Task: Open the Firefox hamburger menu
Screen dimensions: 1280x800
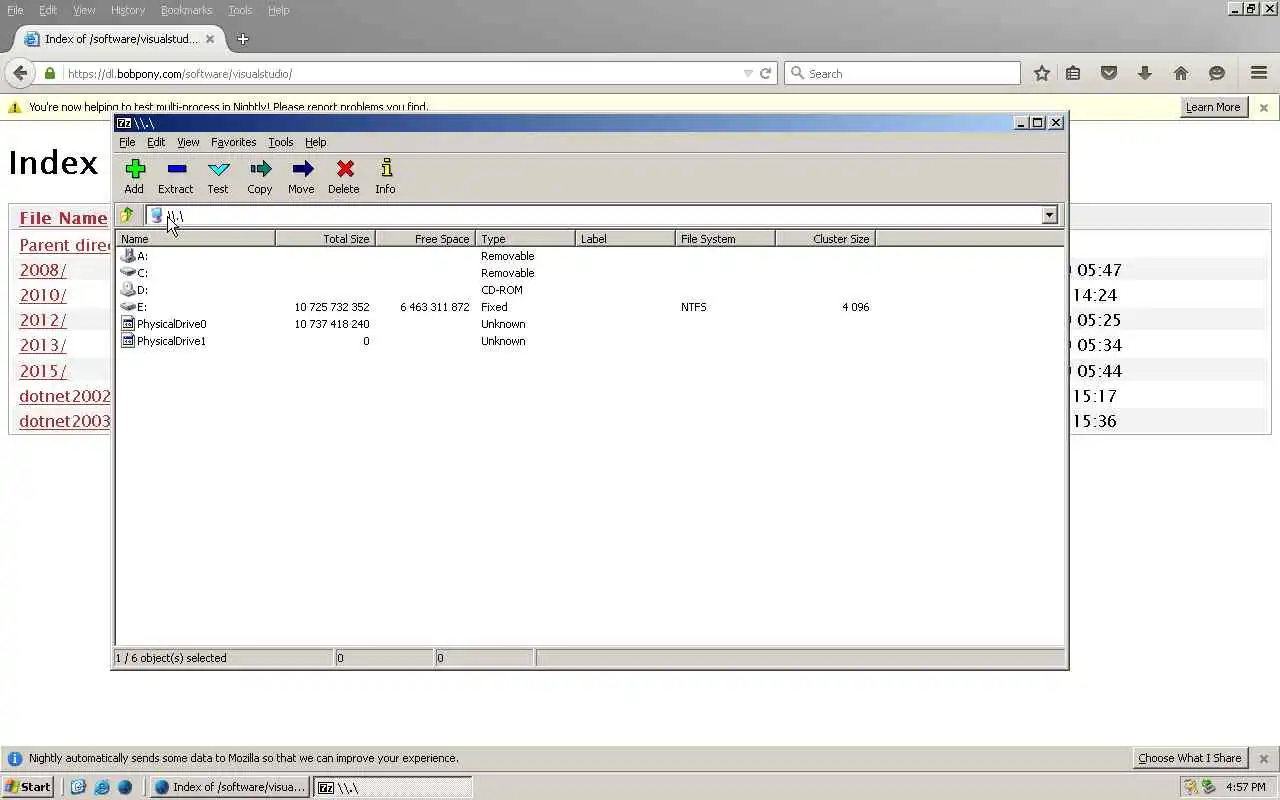Action: (x=1259, y=73)
